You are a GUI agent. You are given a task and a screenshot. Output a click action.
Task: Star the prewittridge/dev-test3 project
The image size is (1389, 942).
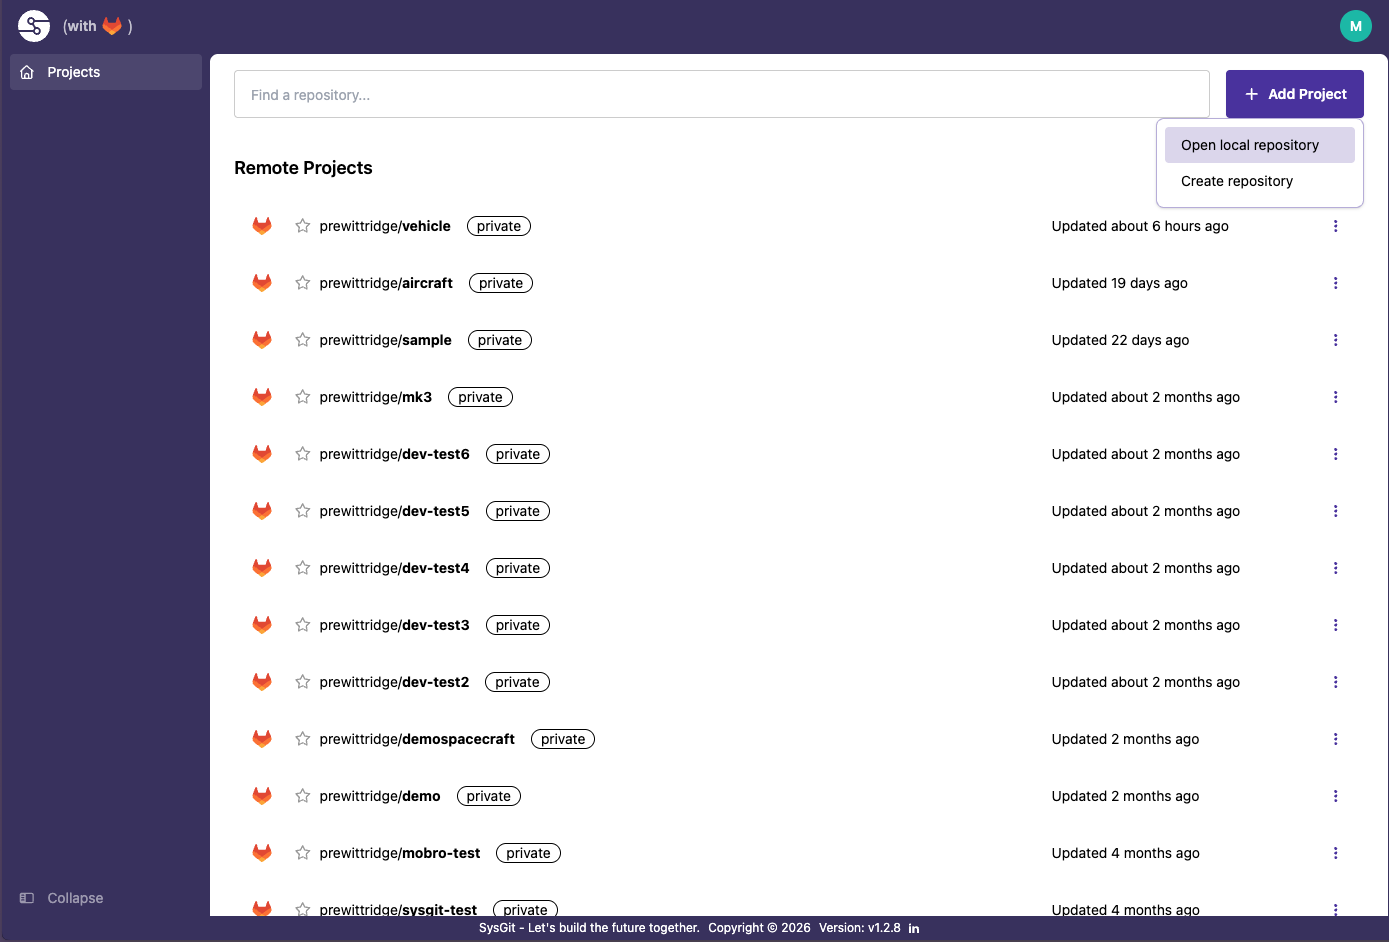pos(302,625)
